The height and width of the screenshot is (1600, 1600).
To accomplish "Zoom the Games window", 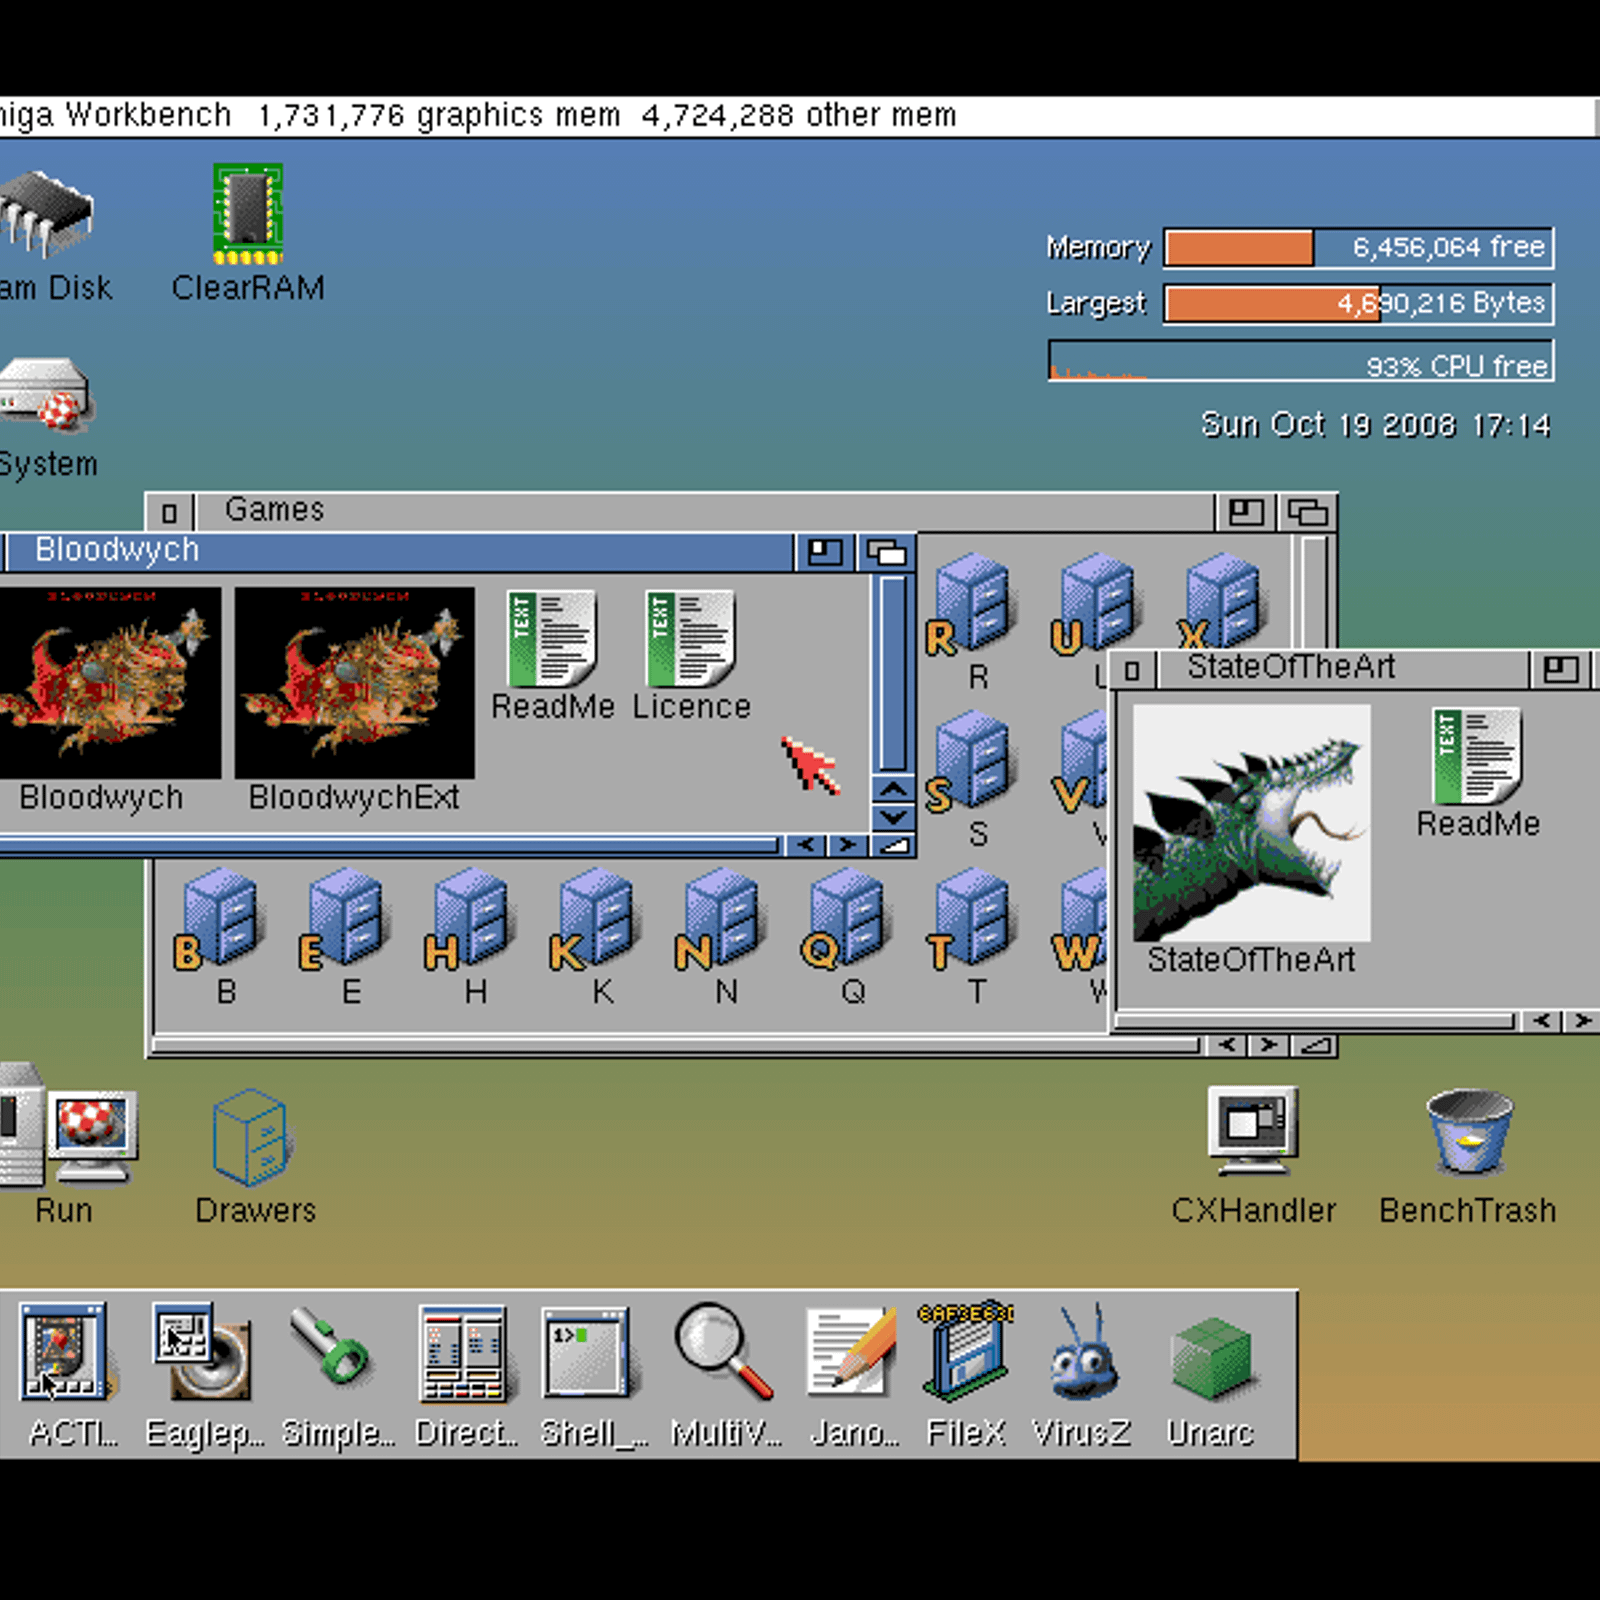I will point(1246,512).
